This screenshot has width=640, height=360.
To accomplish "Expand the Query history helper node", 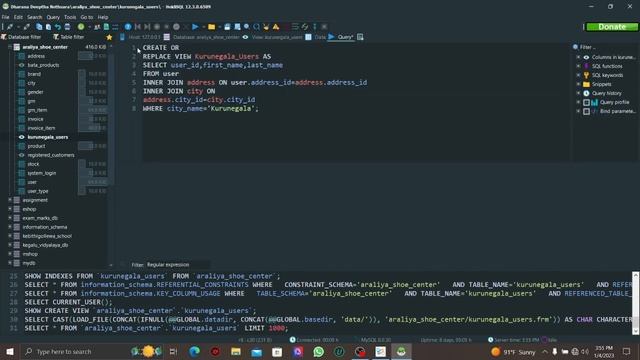I will coord(578,93).
